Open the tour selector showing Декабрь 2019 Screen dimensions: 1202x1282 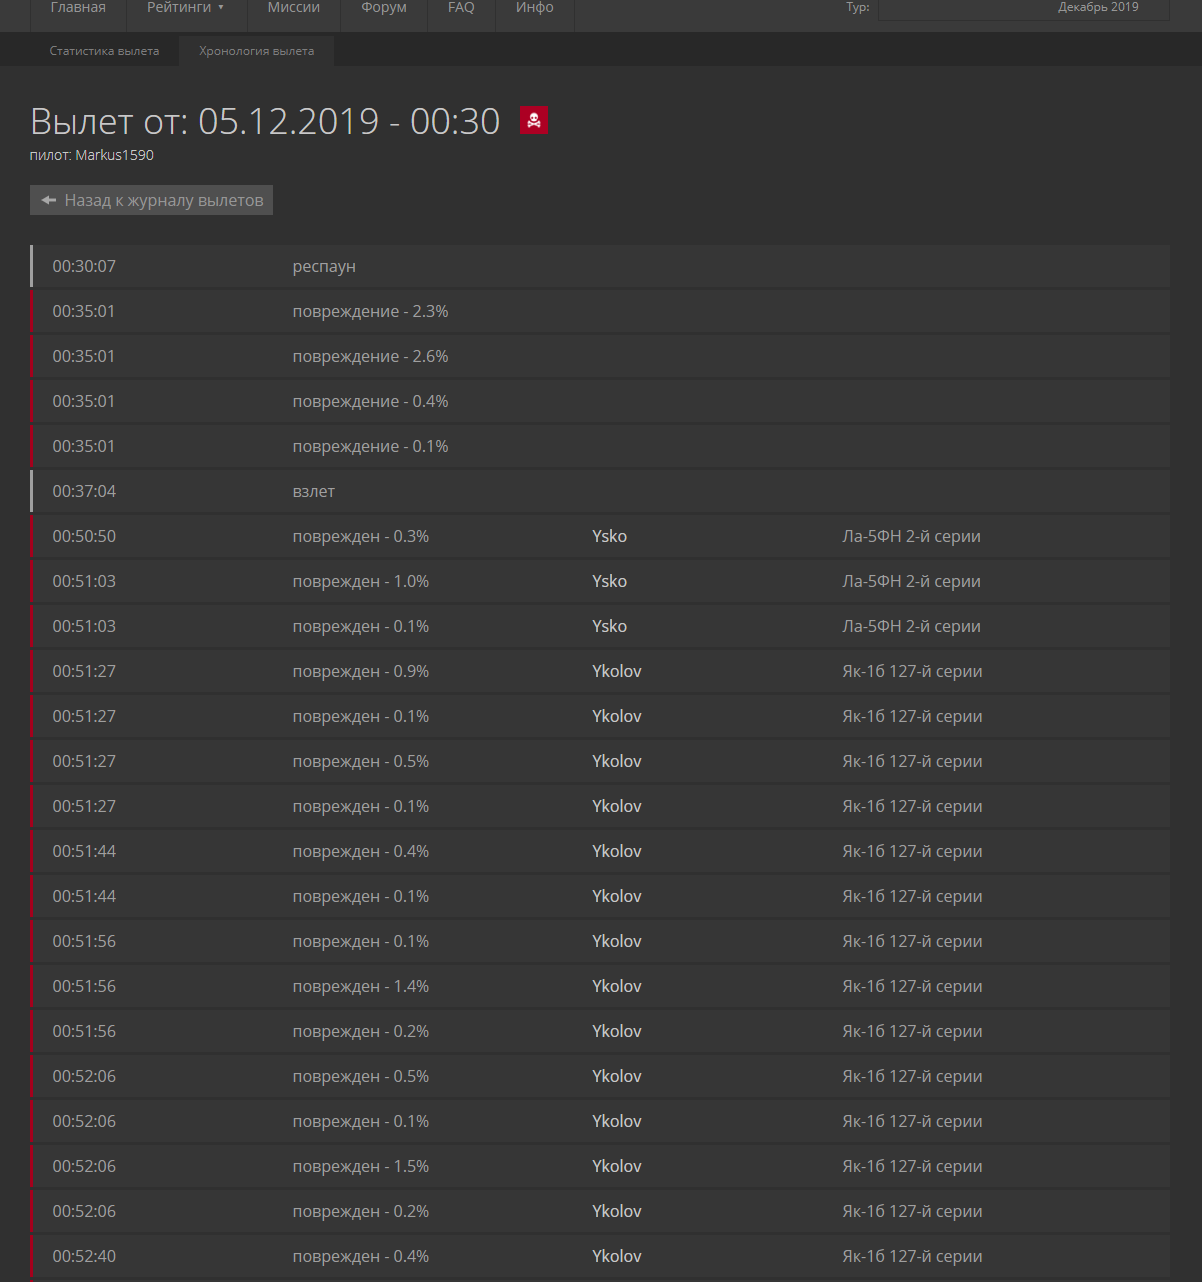(1023, 8)
